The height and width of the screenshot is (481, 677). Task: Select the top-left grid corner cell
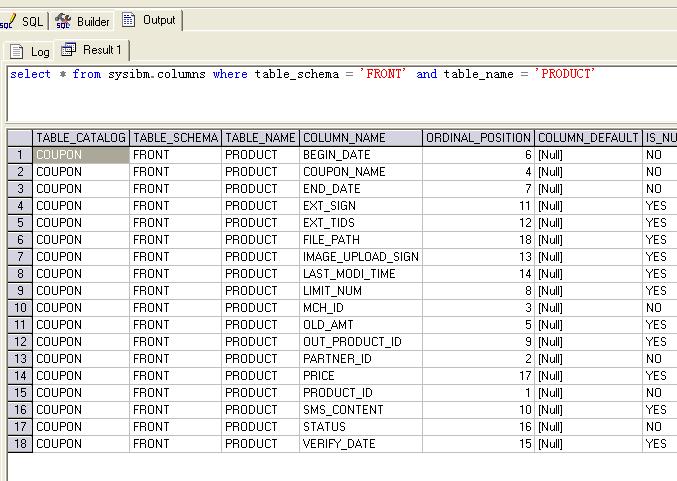pyautogui.click(x=20, y=138)
